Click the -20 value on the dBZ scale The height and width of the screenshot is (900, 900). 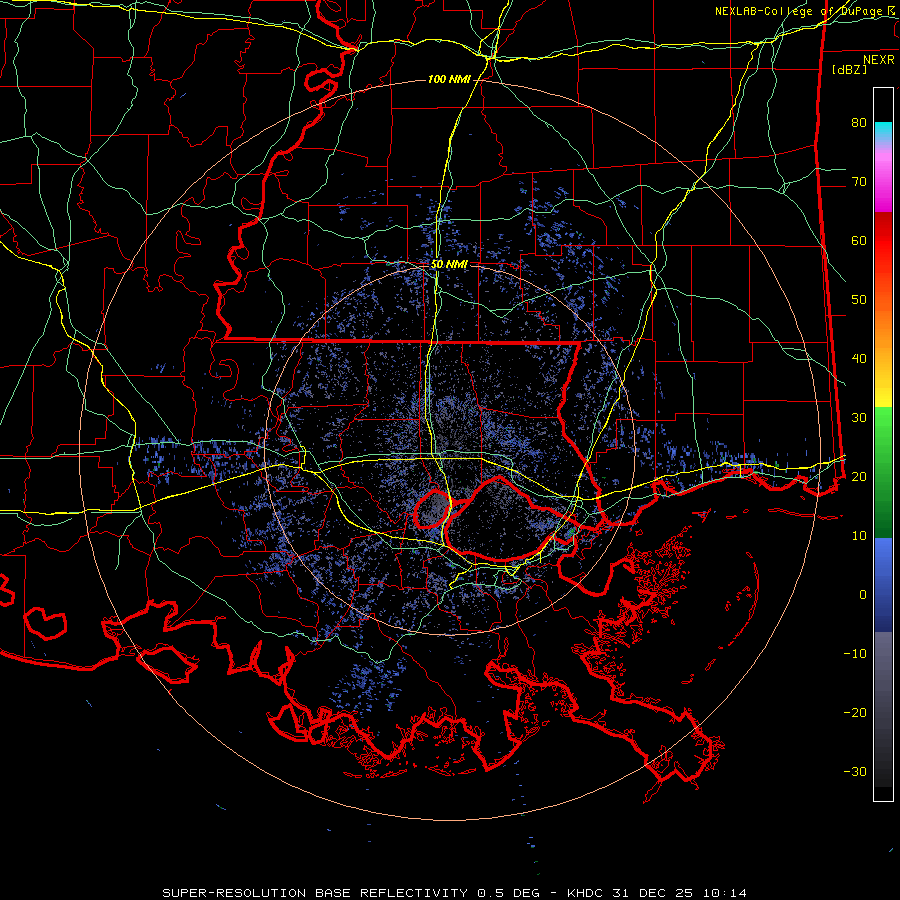coord(855,713)
